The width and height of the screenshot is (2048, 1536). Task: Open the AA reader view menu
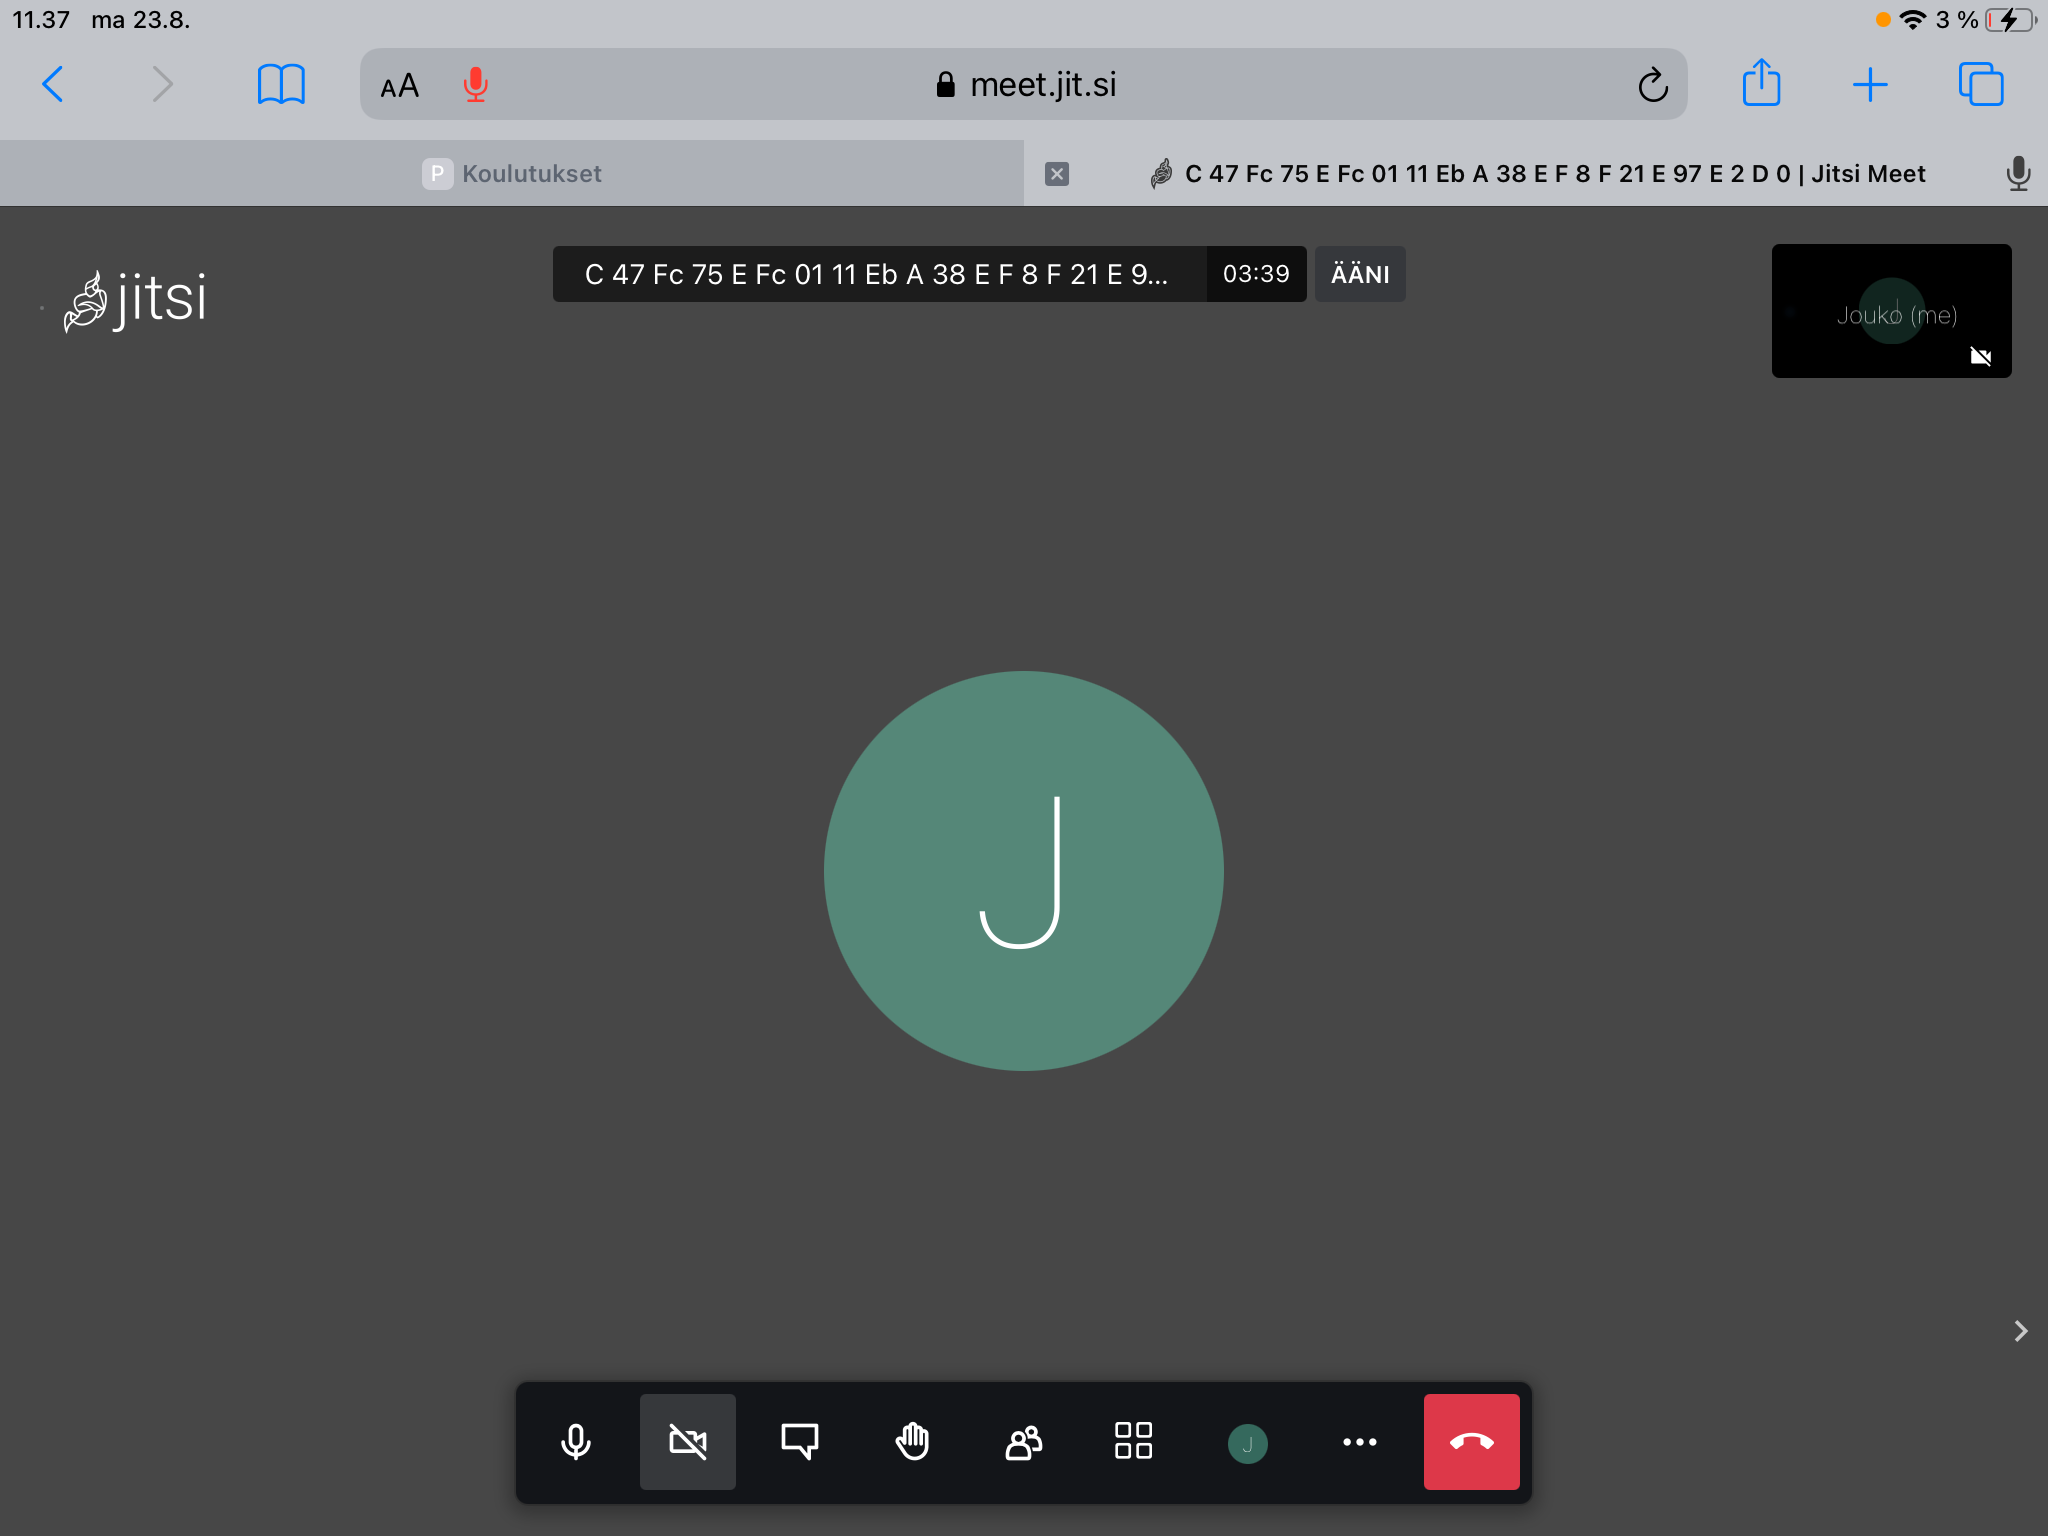pos(400,86)
